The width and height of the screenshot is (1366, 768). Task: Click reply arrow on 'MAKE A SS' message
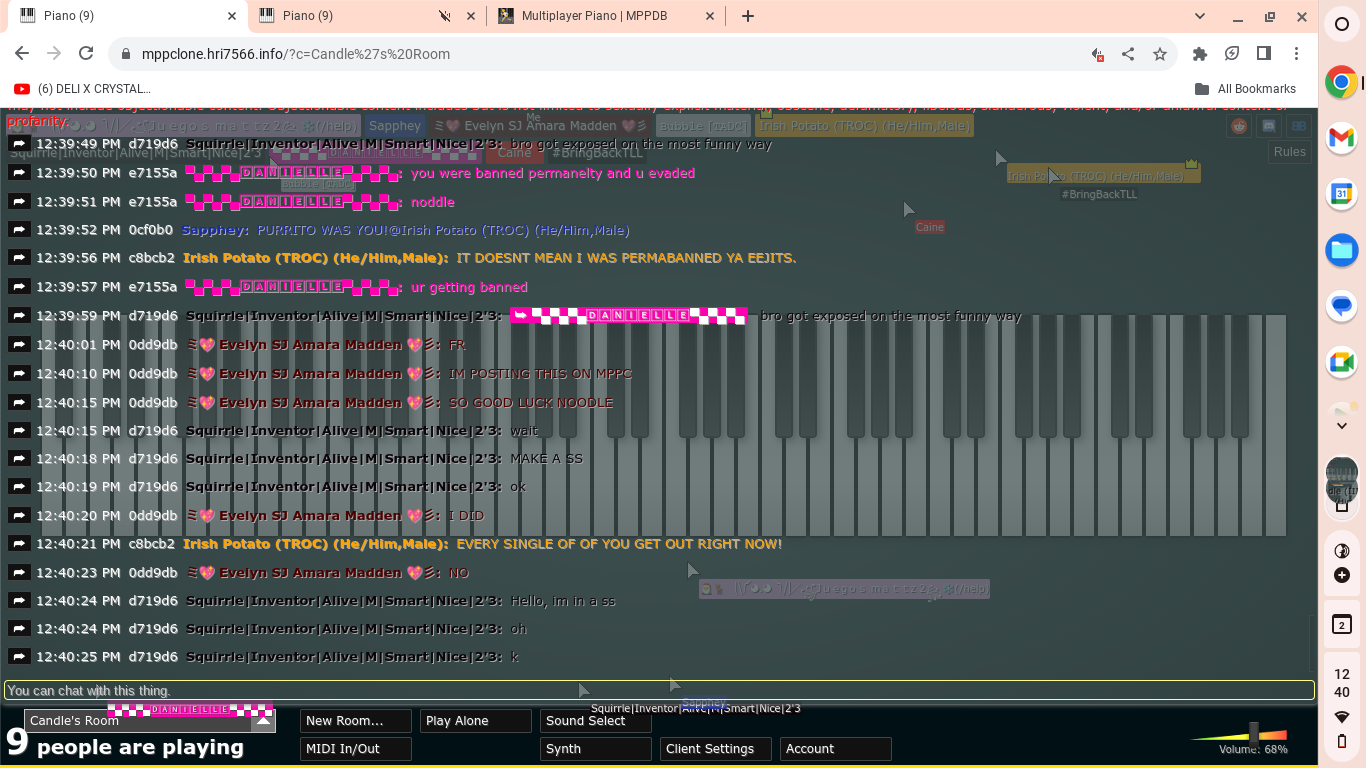point(19,459)
